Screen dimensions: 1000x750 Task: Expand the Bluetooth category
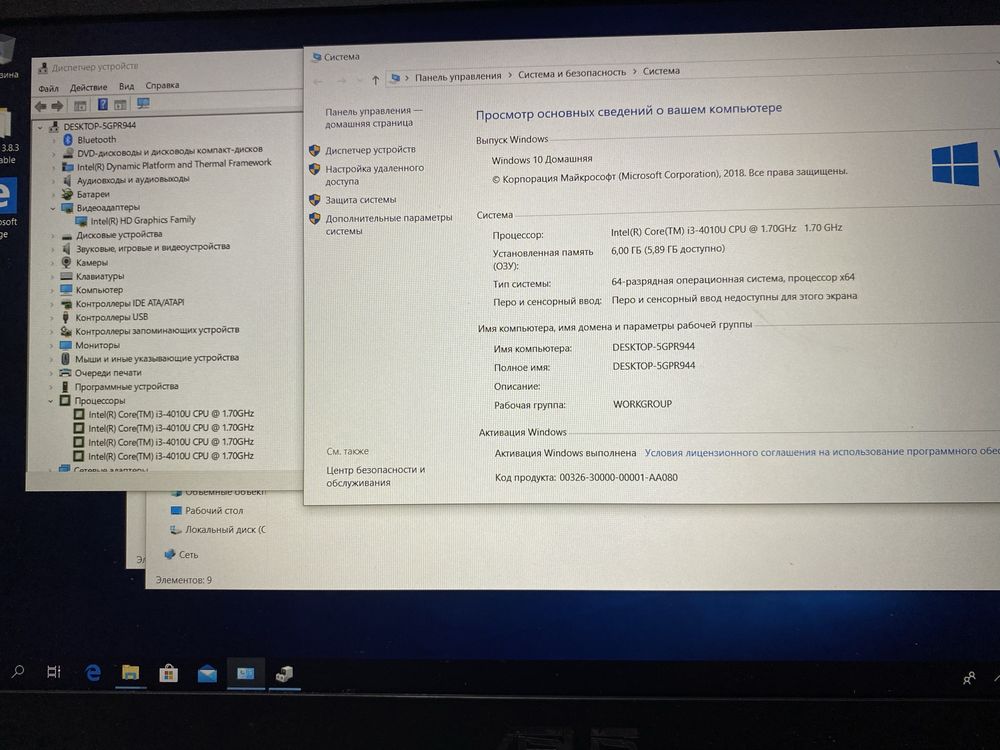pos(55,140)
